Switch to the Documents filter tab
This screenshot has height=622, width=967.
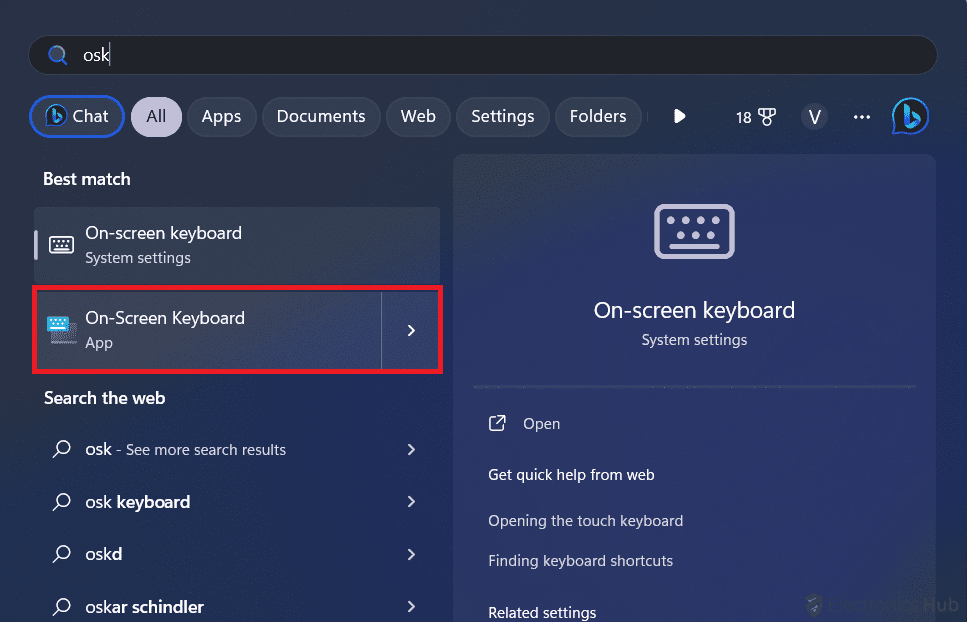click(x=321, y=117)
